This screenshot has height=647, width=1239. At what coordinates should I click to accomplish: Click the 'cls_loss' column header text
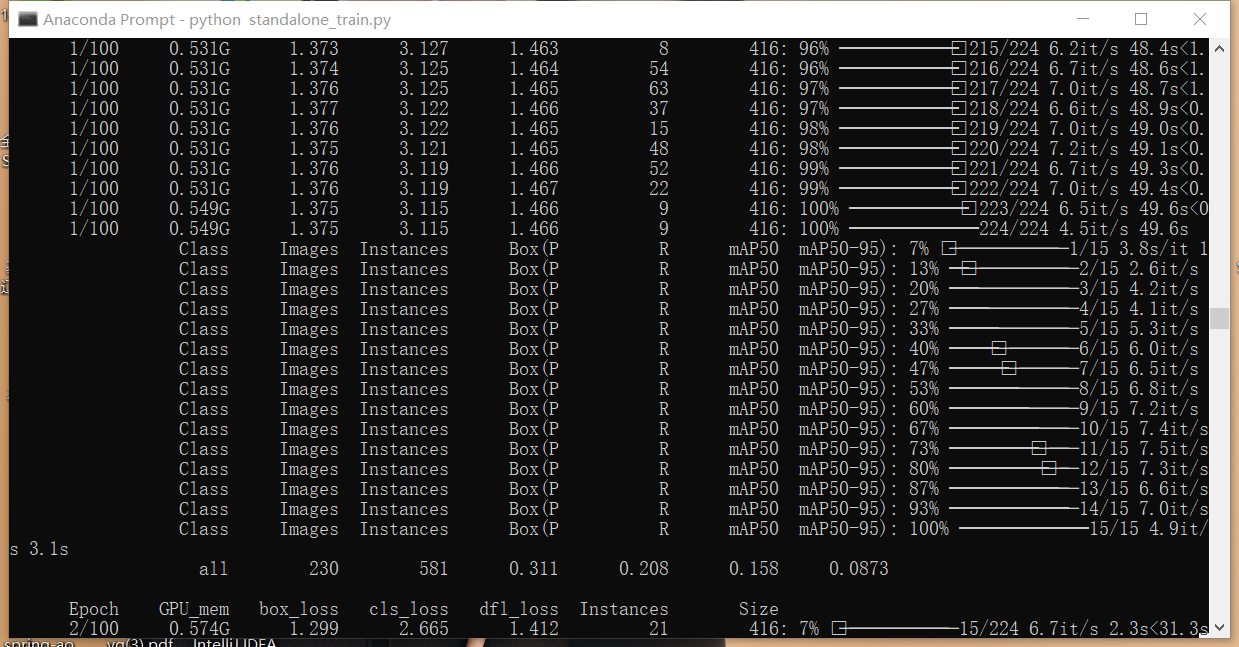click(409, 609)
